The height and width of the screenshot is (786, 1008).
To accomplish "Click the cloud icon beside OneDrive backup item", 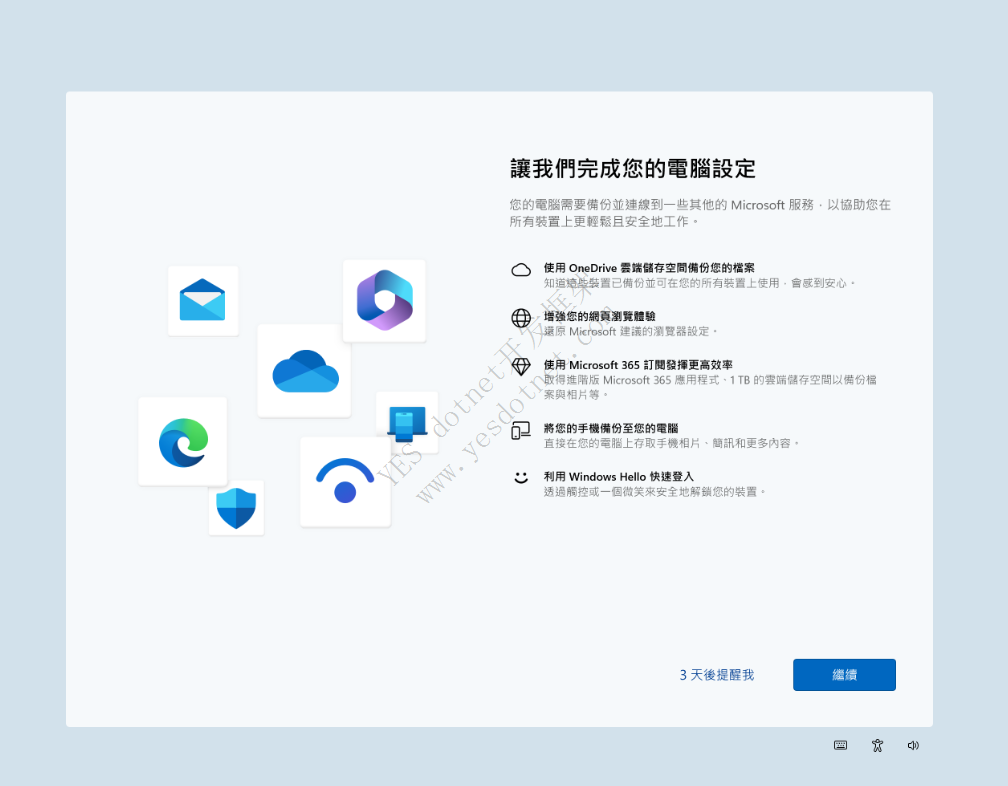I will pos(520,269).
